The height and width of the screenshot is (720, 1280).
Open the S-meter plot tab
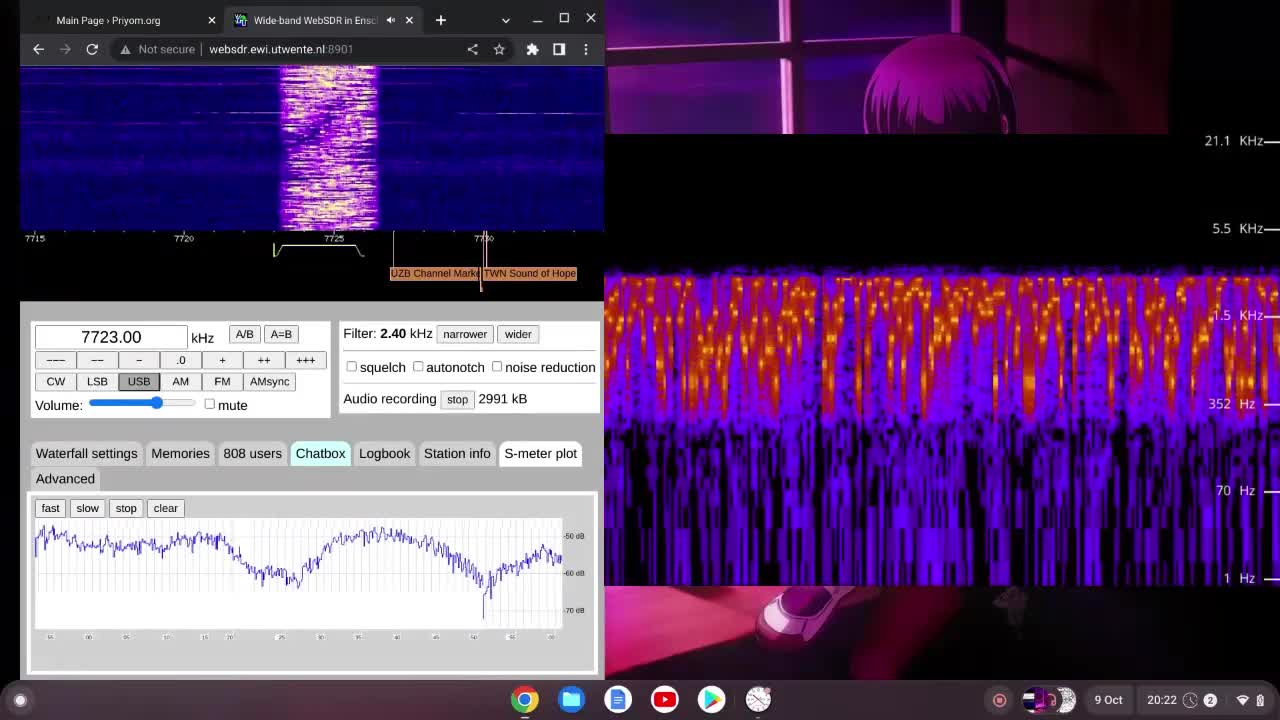pyautogui.click(x=540, y=453)
